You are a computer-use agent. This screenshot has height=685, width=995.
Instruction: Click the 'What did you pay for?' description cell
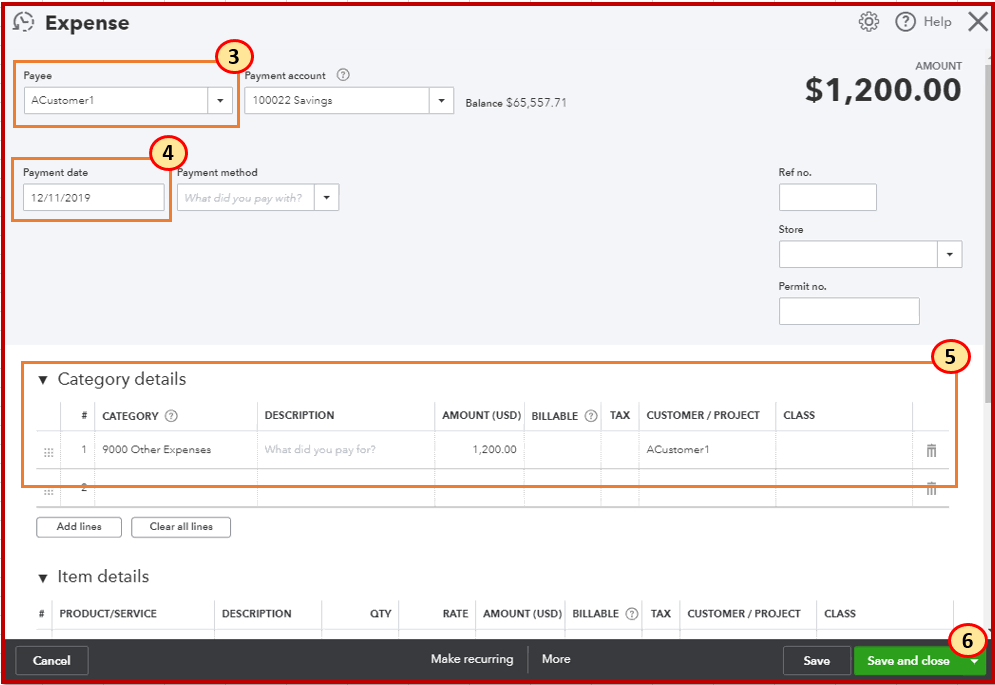click(x=346, y=449)
